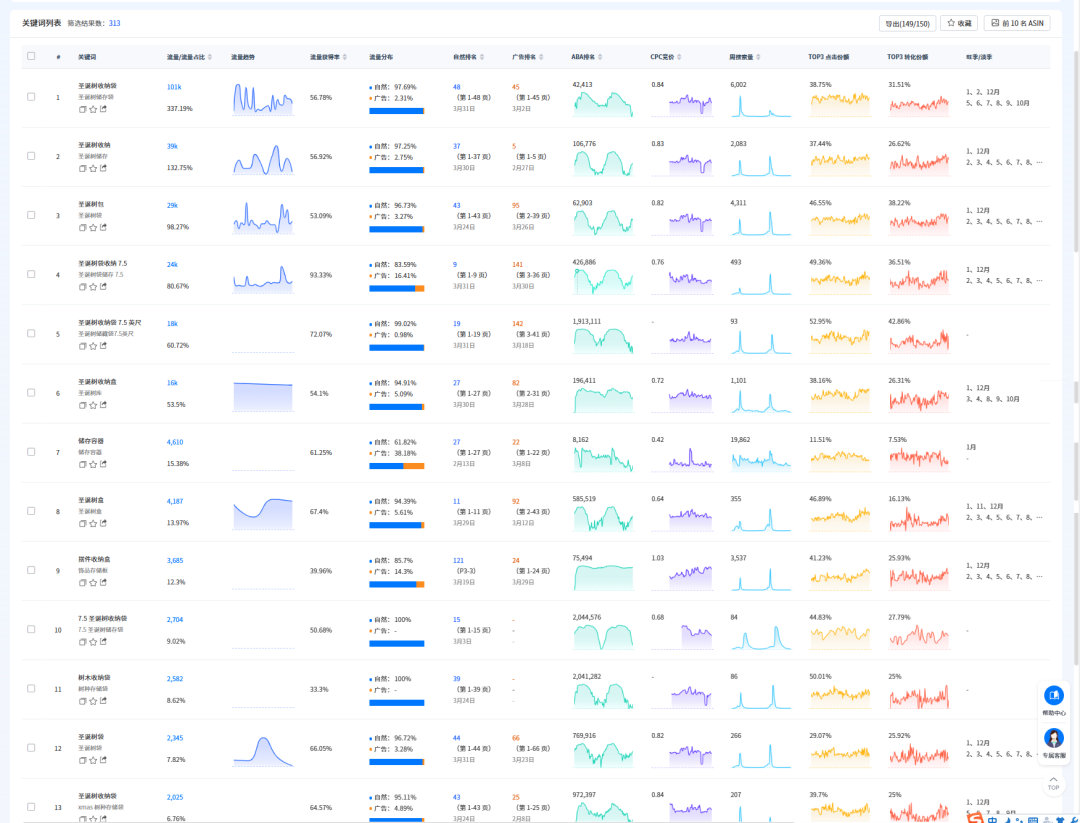
Task: Expand the season ellipsis in row 2
Action: tap(1039, 163)
